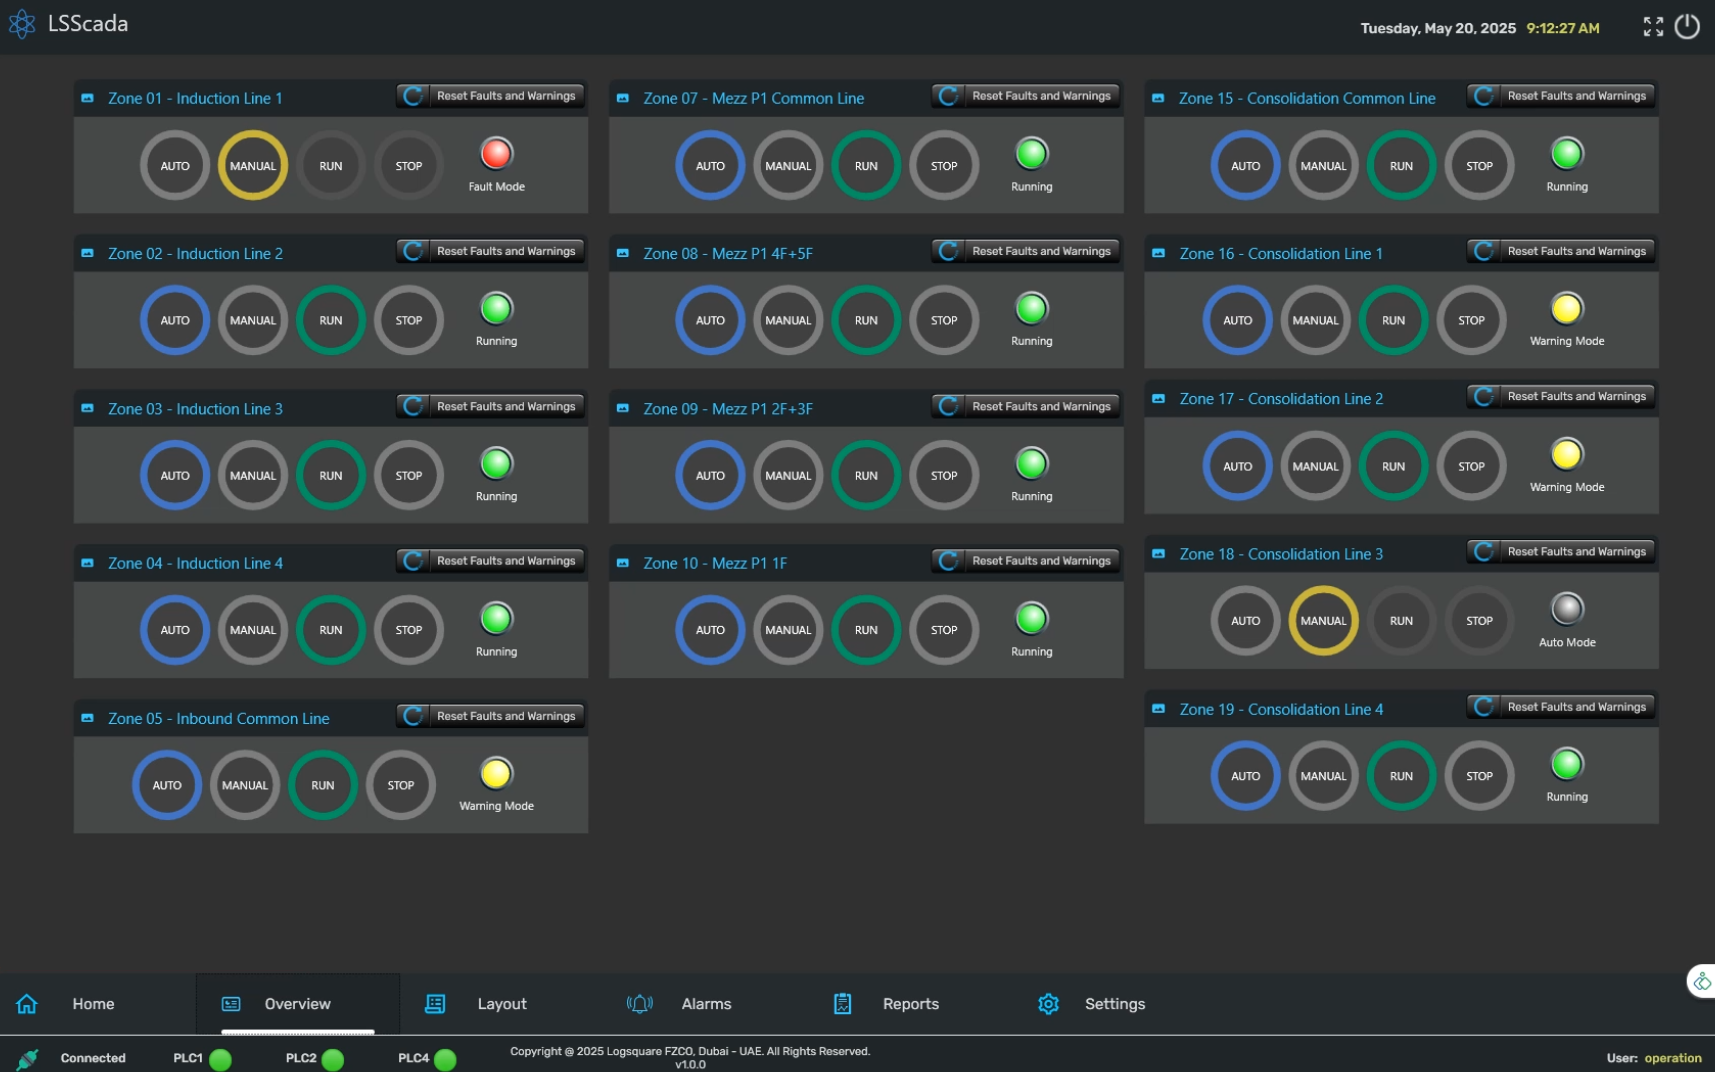The image size is (1715, 1072).
Task: Reset Faults and Warnings for Zone 17
Action: (x=1561, y=397)
